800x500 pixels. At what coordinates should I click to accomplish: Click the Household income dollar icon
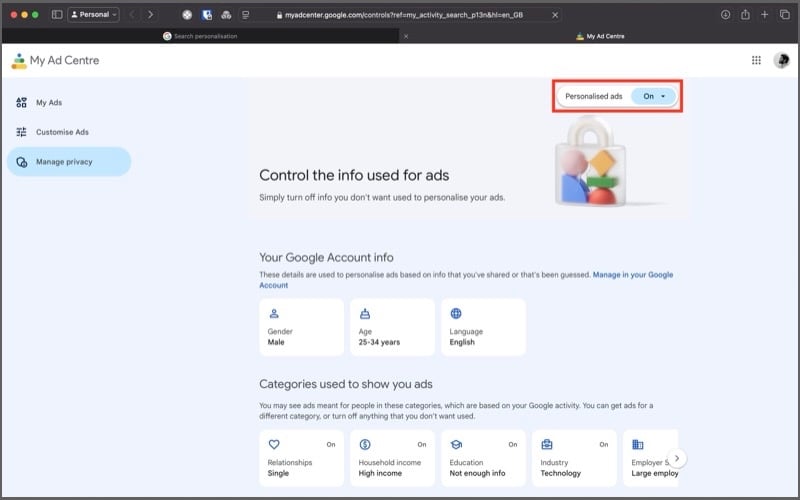[365, 444]
